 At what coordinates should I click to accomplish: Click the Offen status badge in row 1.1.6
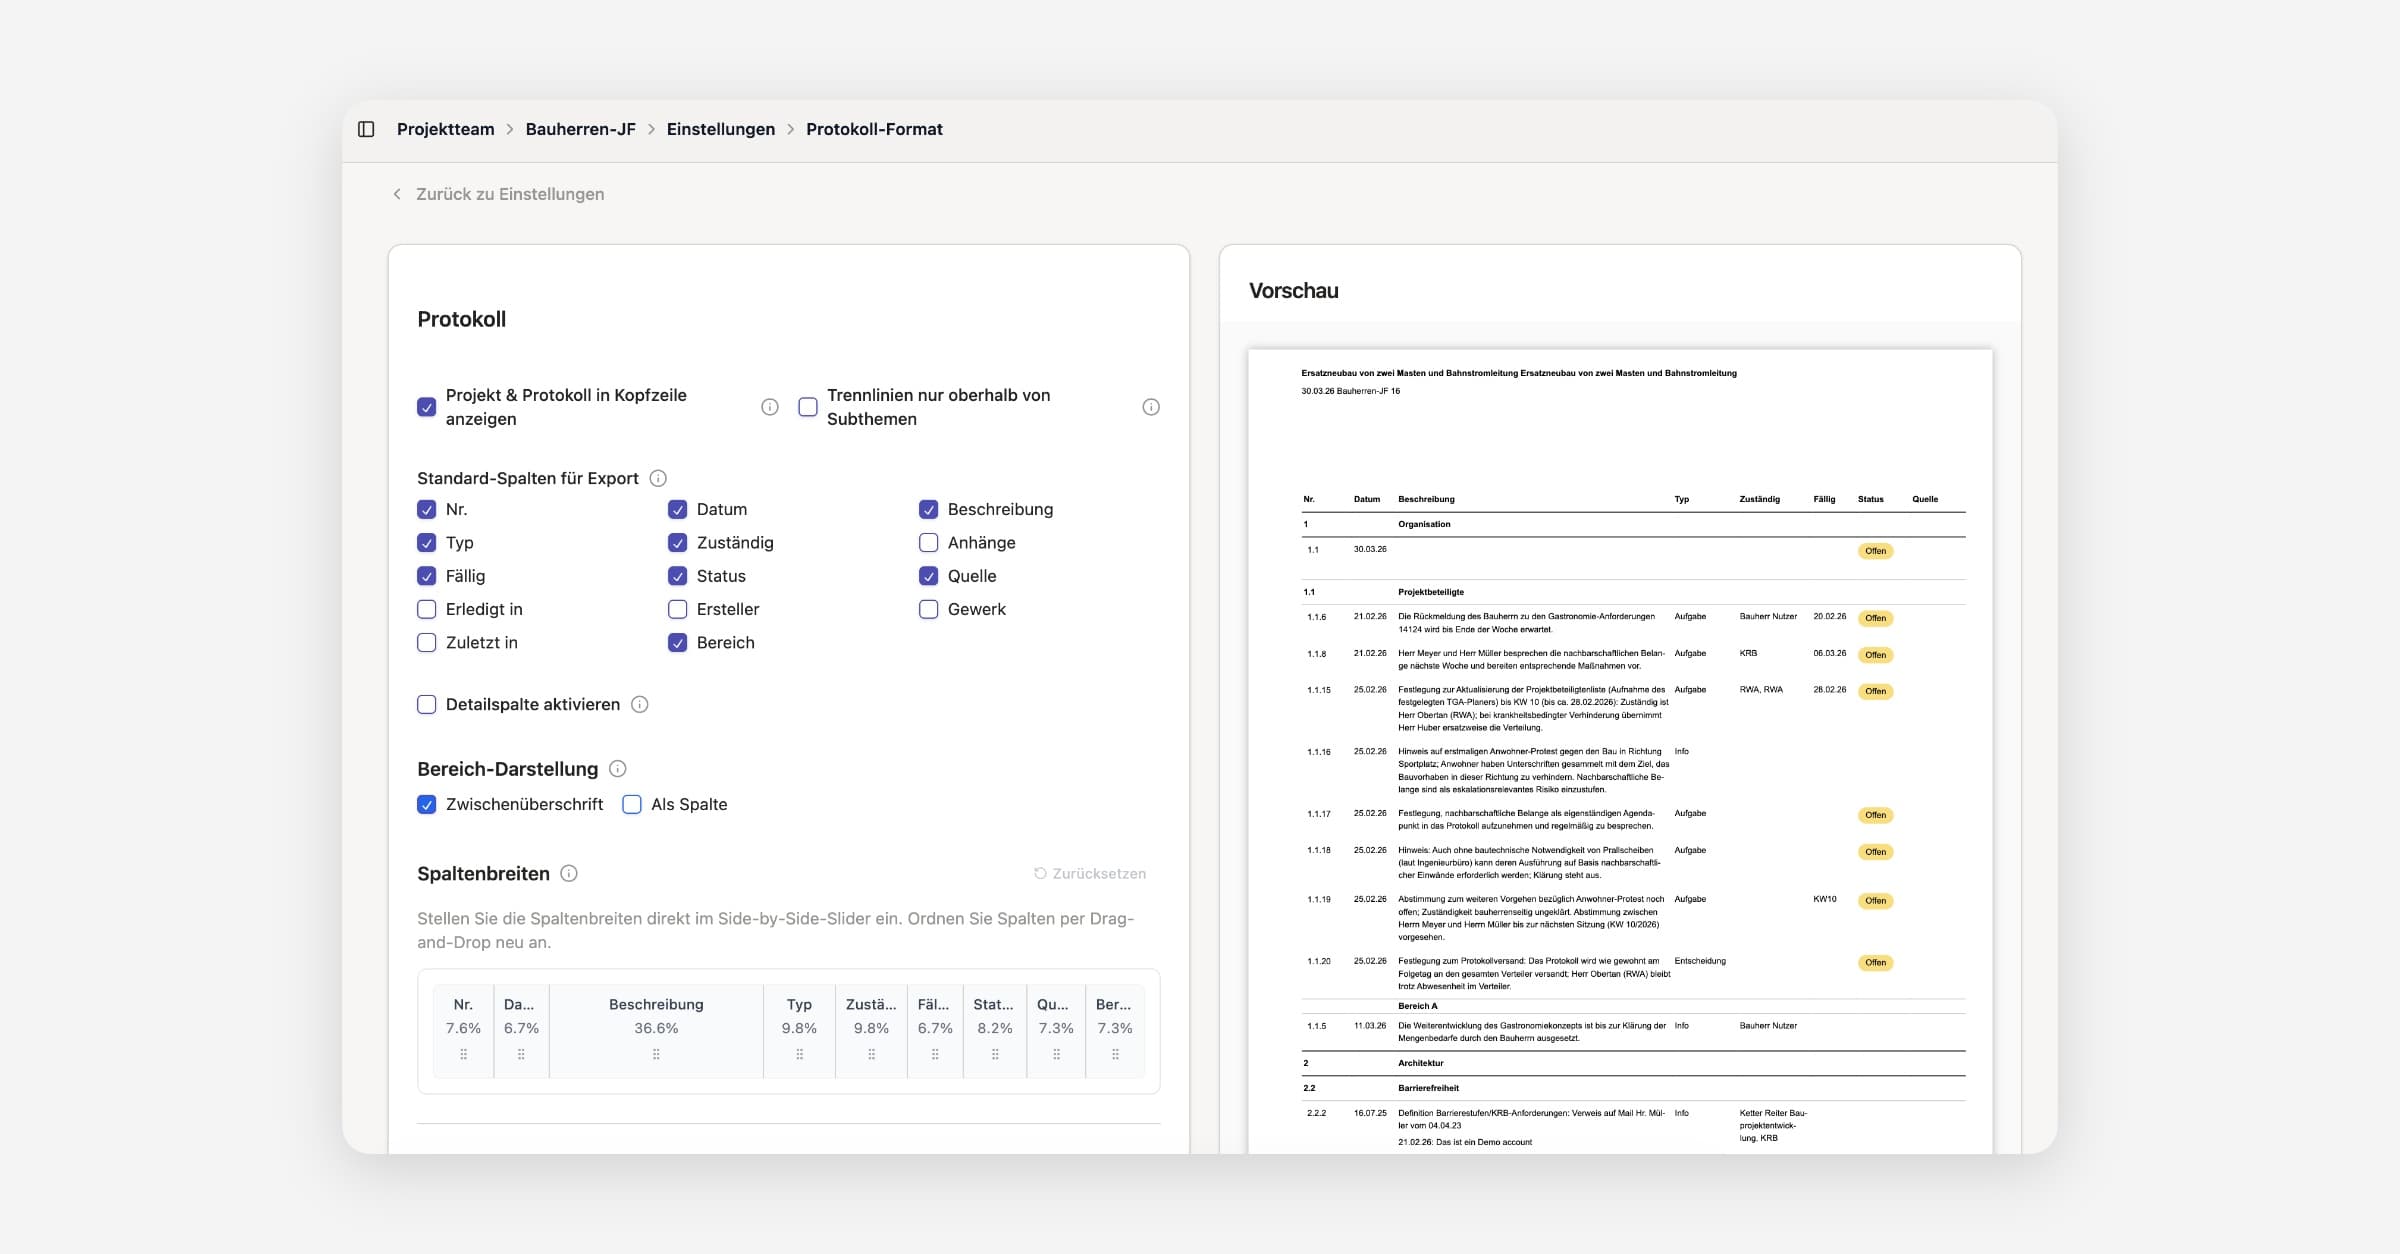click(x=1875, y=618)
